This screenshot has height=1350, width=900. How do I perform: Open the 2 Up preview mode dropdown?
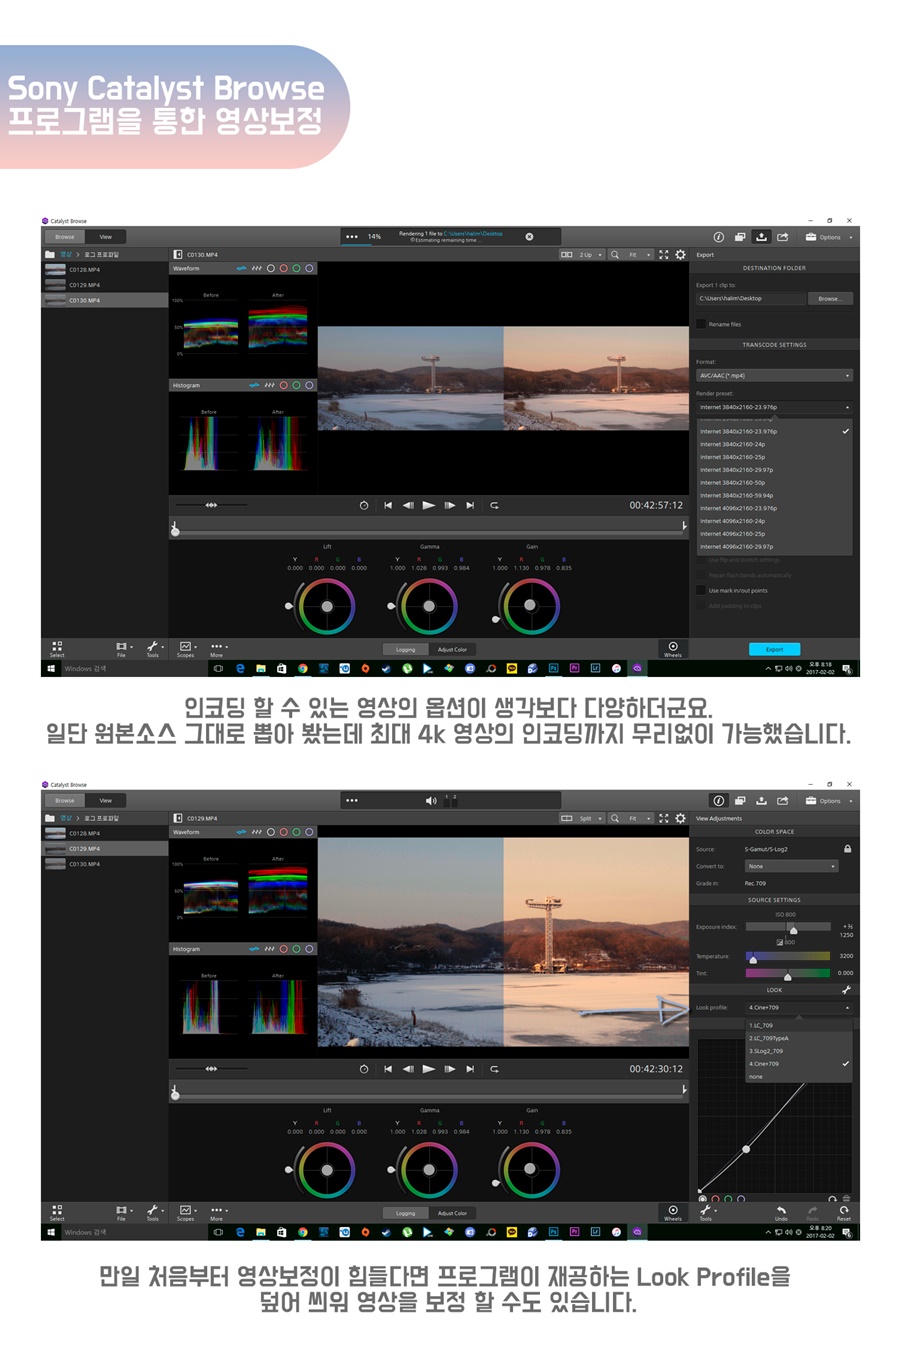click(582, 255)
